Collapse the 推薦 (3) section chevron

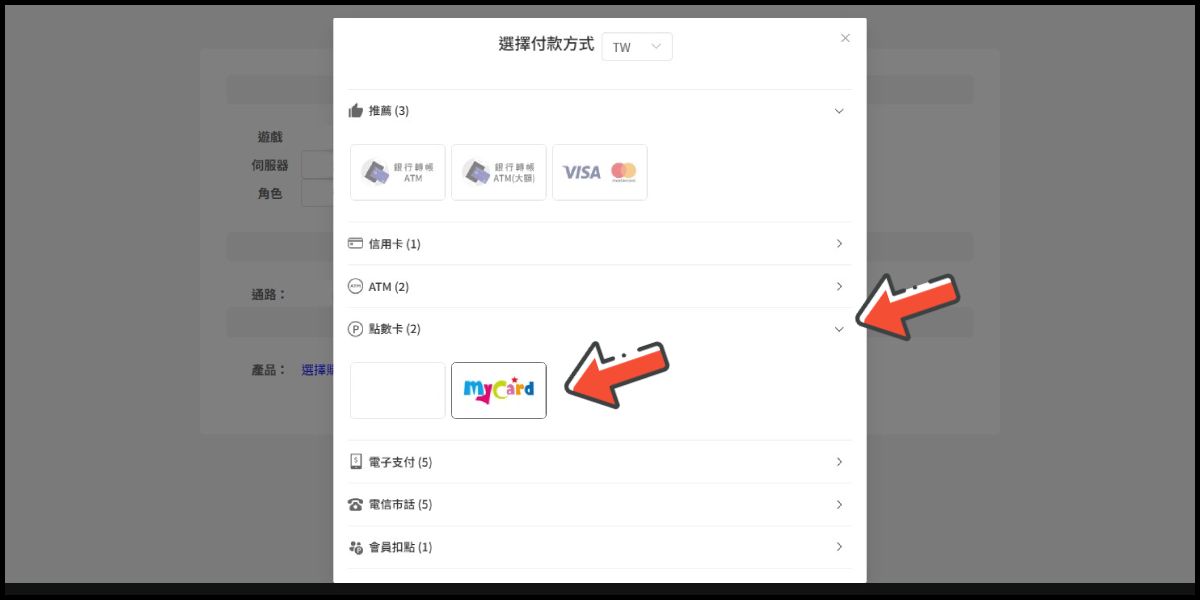pyautogui.click(x=839, y=111)
